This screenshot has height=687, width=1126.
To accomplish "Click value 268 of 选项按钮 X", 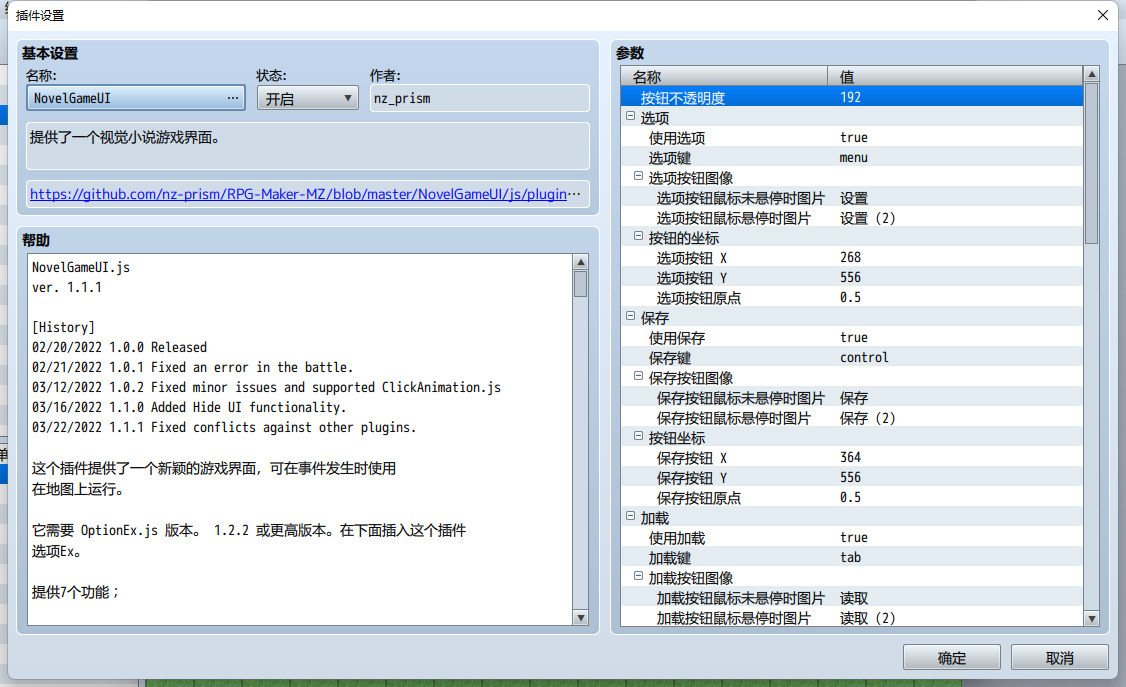I will [850, 257].
